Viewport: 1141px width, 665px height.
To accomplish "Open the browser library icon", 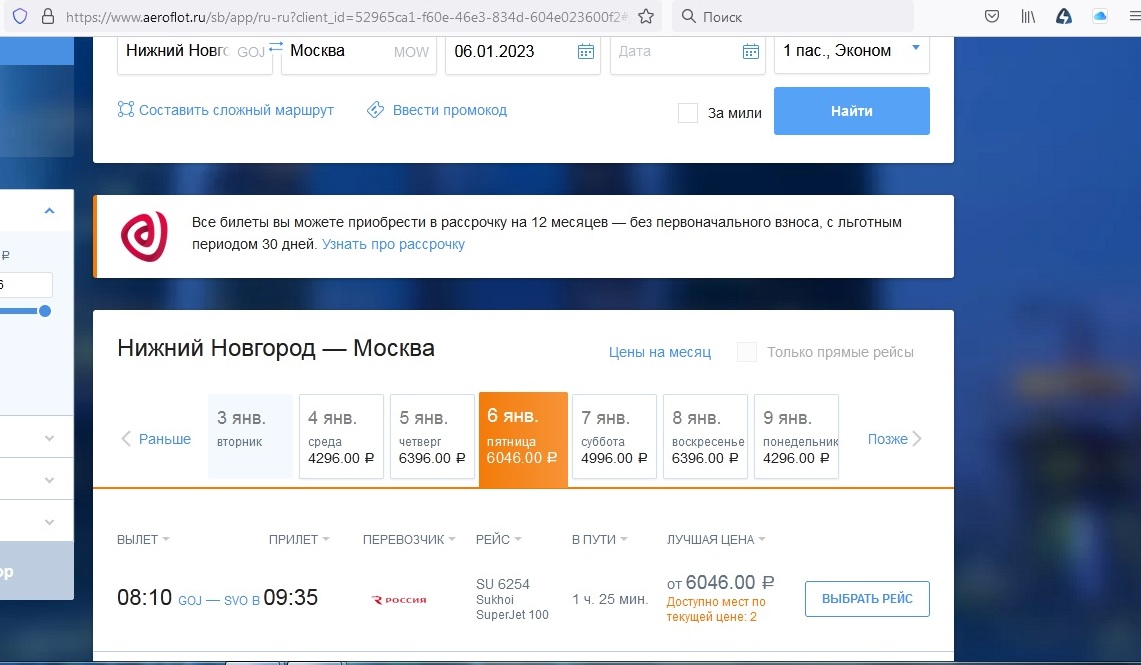I will [1028, 17].
